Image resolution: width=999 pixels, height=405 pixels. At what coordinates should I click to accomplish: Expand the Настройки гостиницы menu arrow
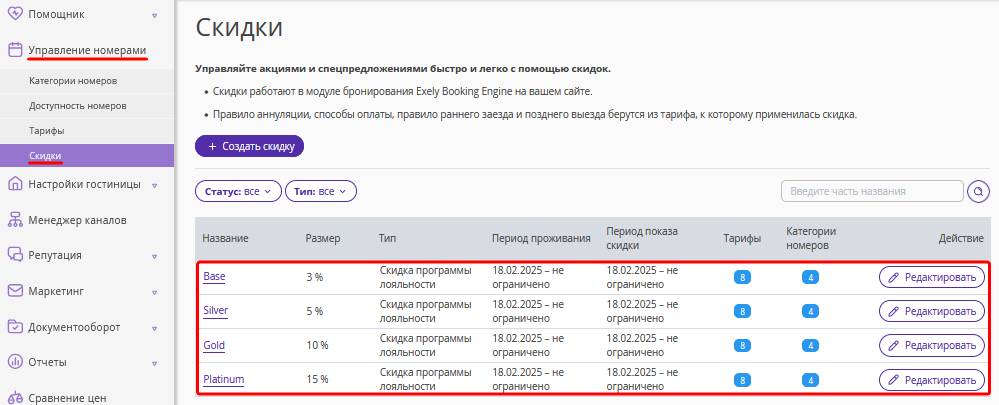[154, 186]
